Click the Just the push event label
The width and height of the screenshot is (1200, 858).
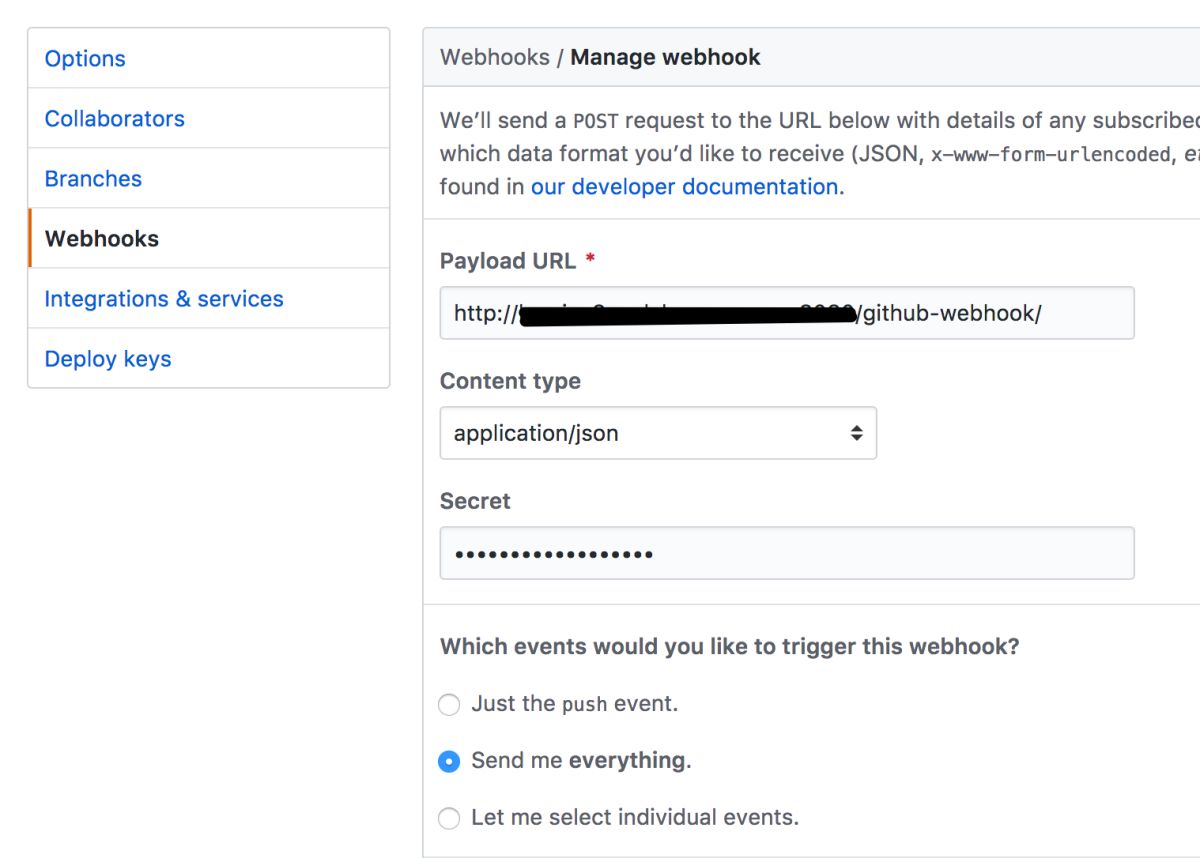(575, 704)
